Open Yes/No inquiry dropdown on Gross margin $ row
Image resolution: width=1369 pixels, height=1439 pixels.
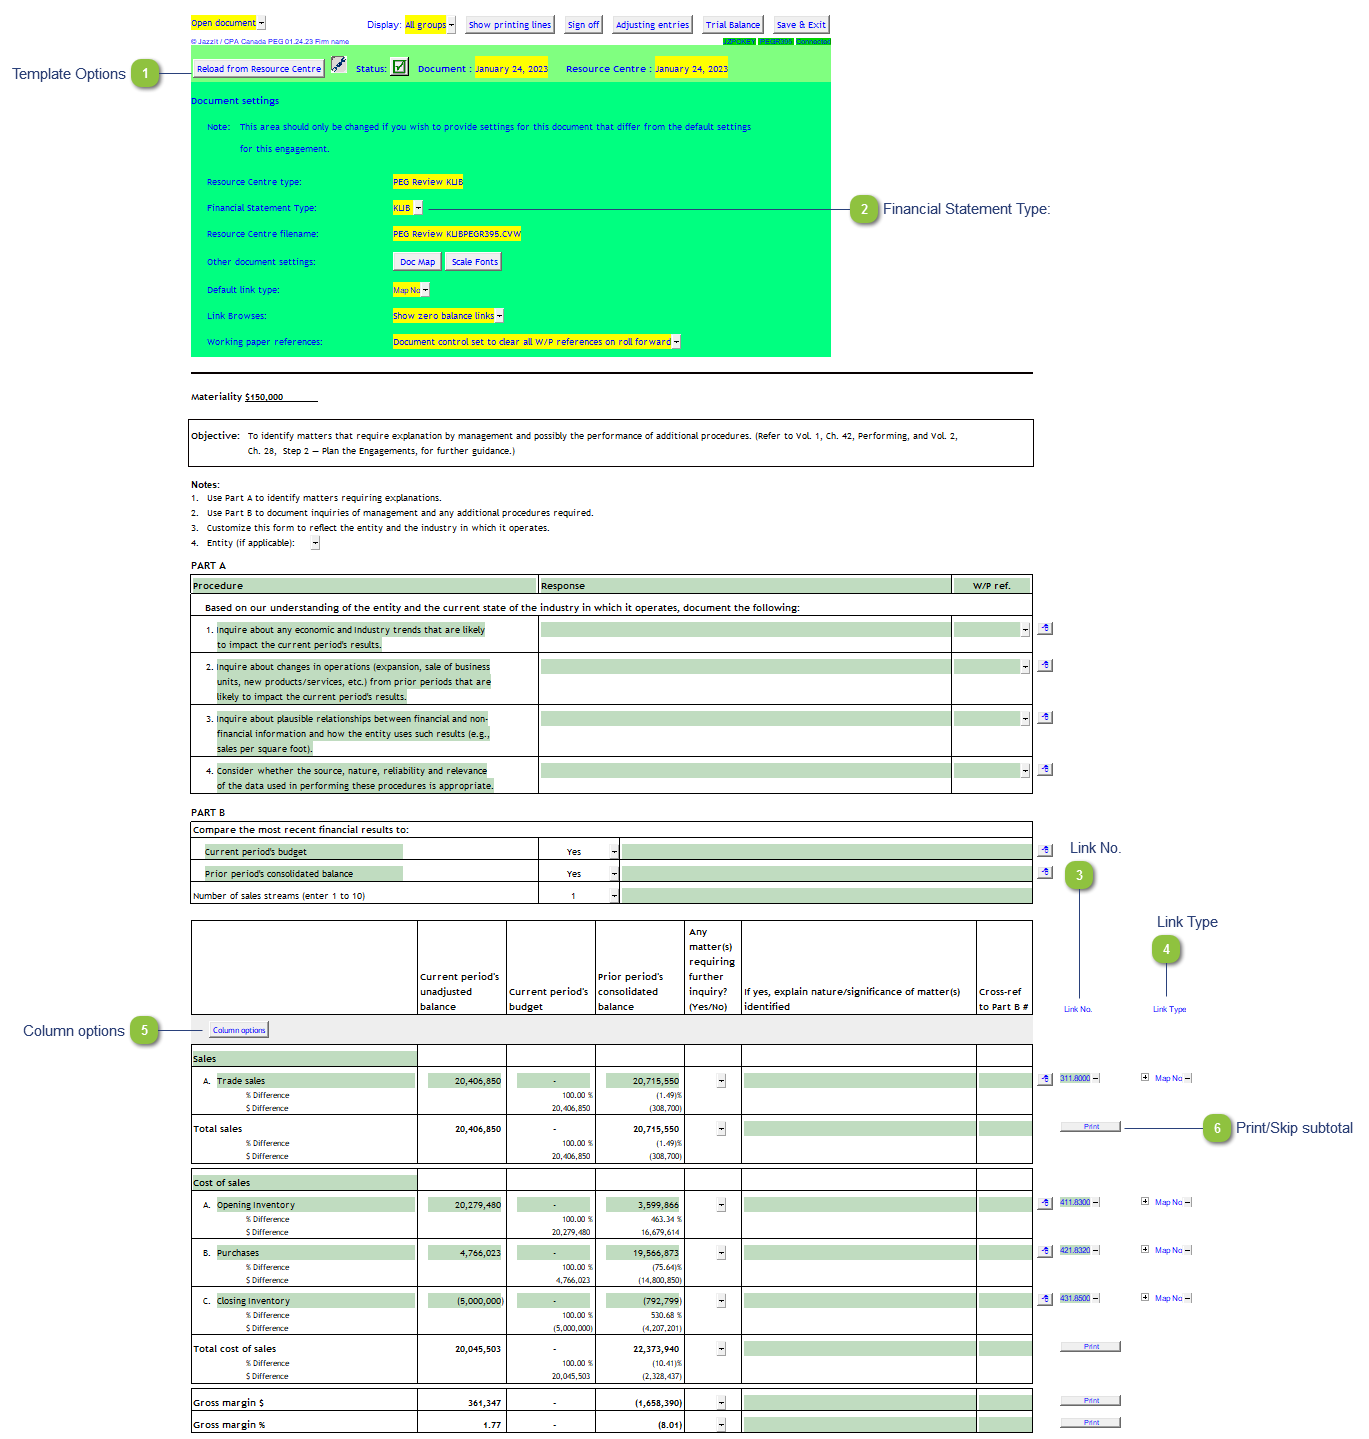pyautogui.click(x=721, y=1403)
